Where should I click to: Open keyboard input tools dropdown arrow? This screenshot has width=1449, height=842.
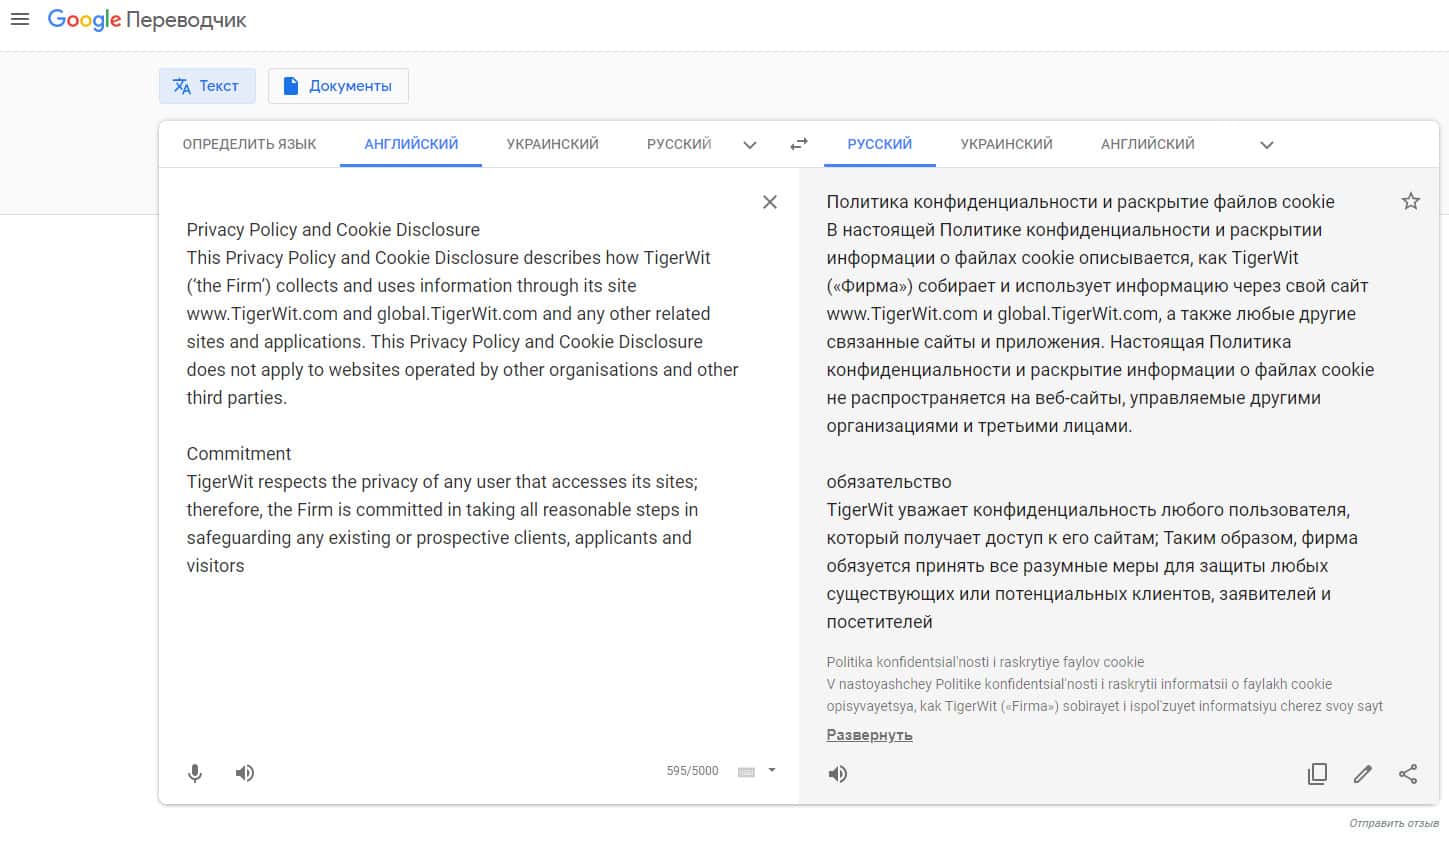[x=772, y=770]
